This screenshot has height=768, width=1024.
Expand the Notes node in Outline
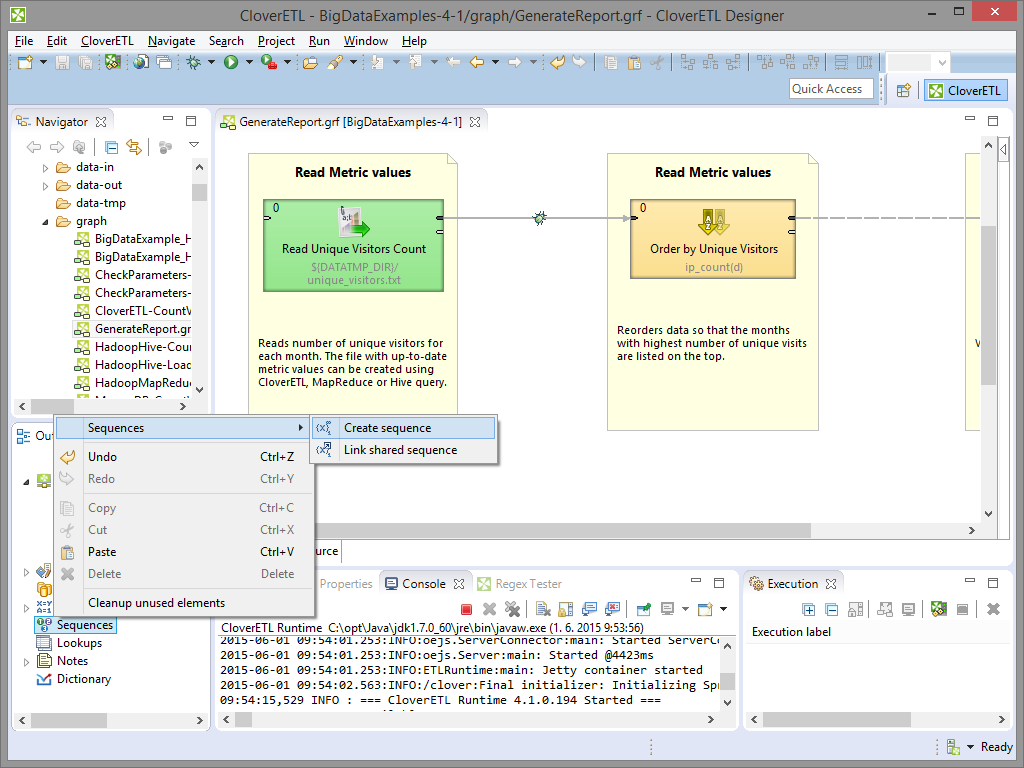click(x=26, y=661)
